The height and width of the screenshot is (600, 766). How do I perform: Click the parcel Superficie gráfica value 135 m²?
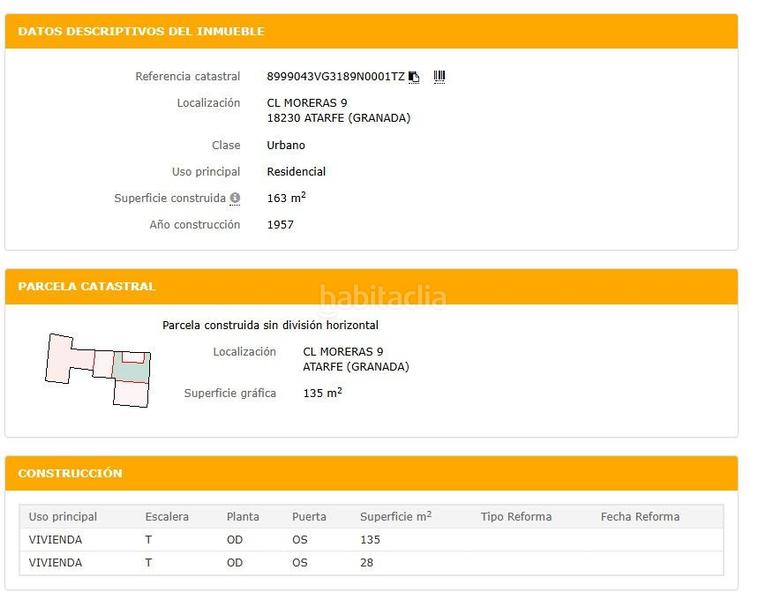coord(322,393)
